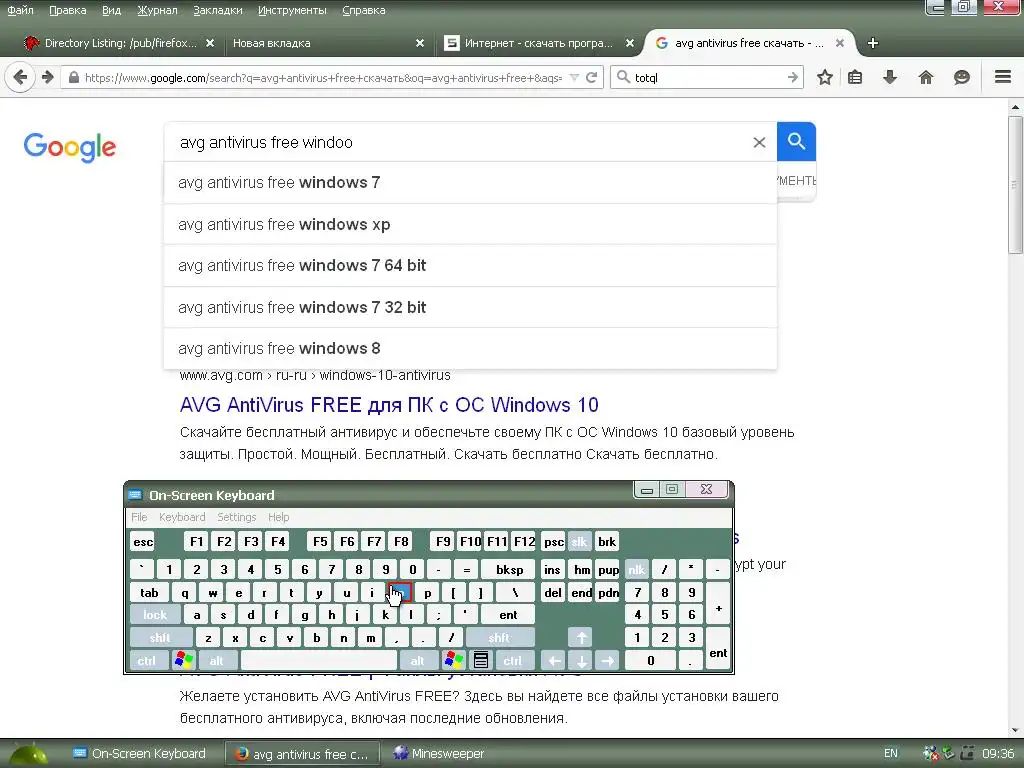Select suggestion avg antivirus free windows xp

tap(470, 224)
